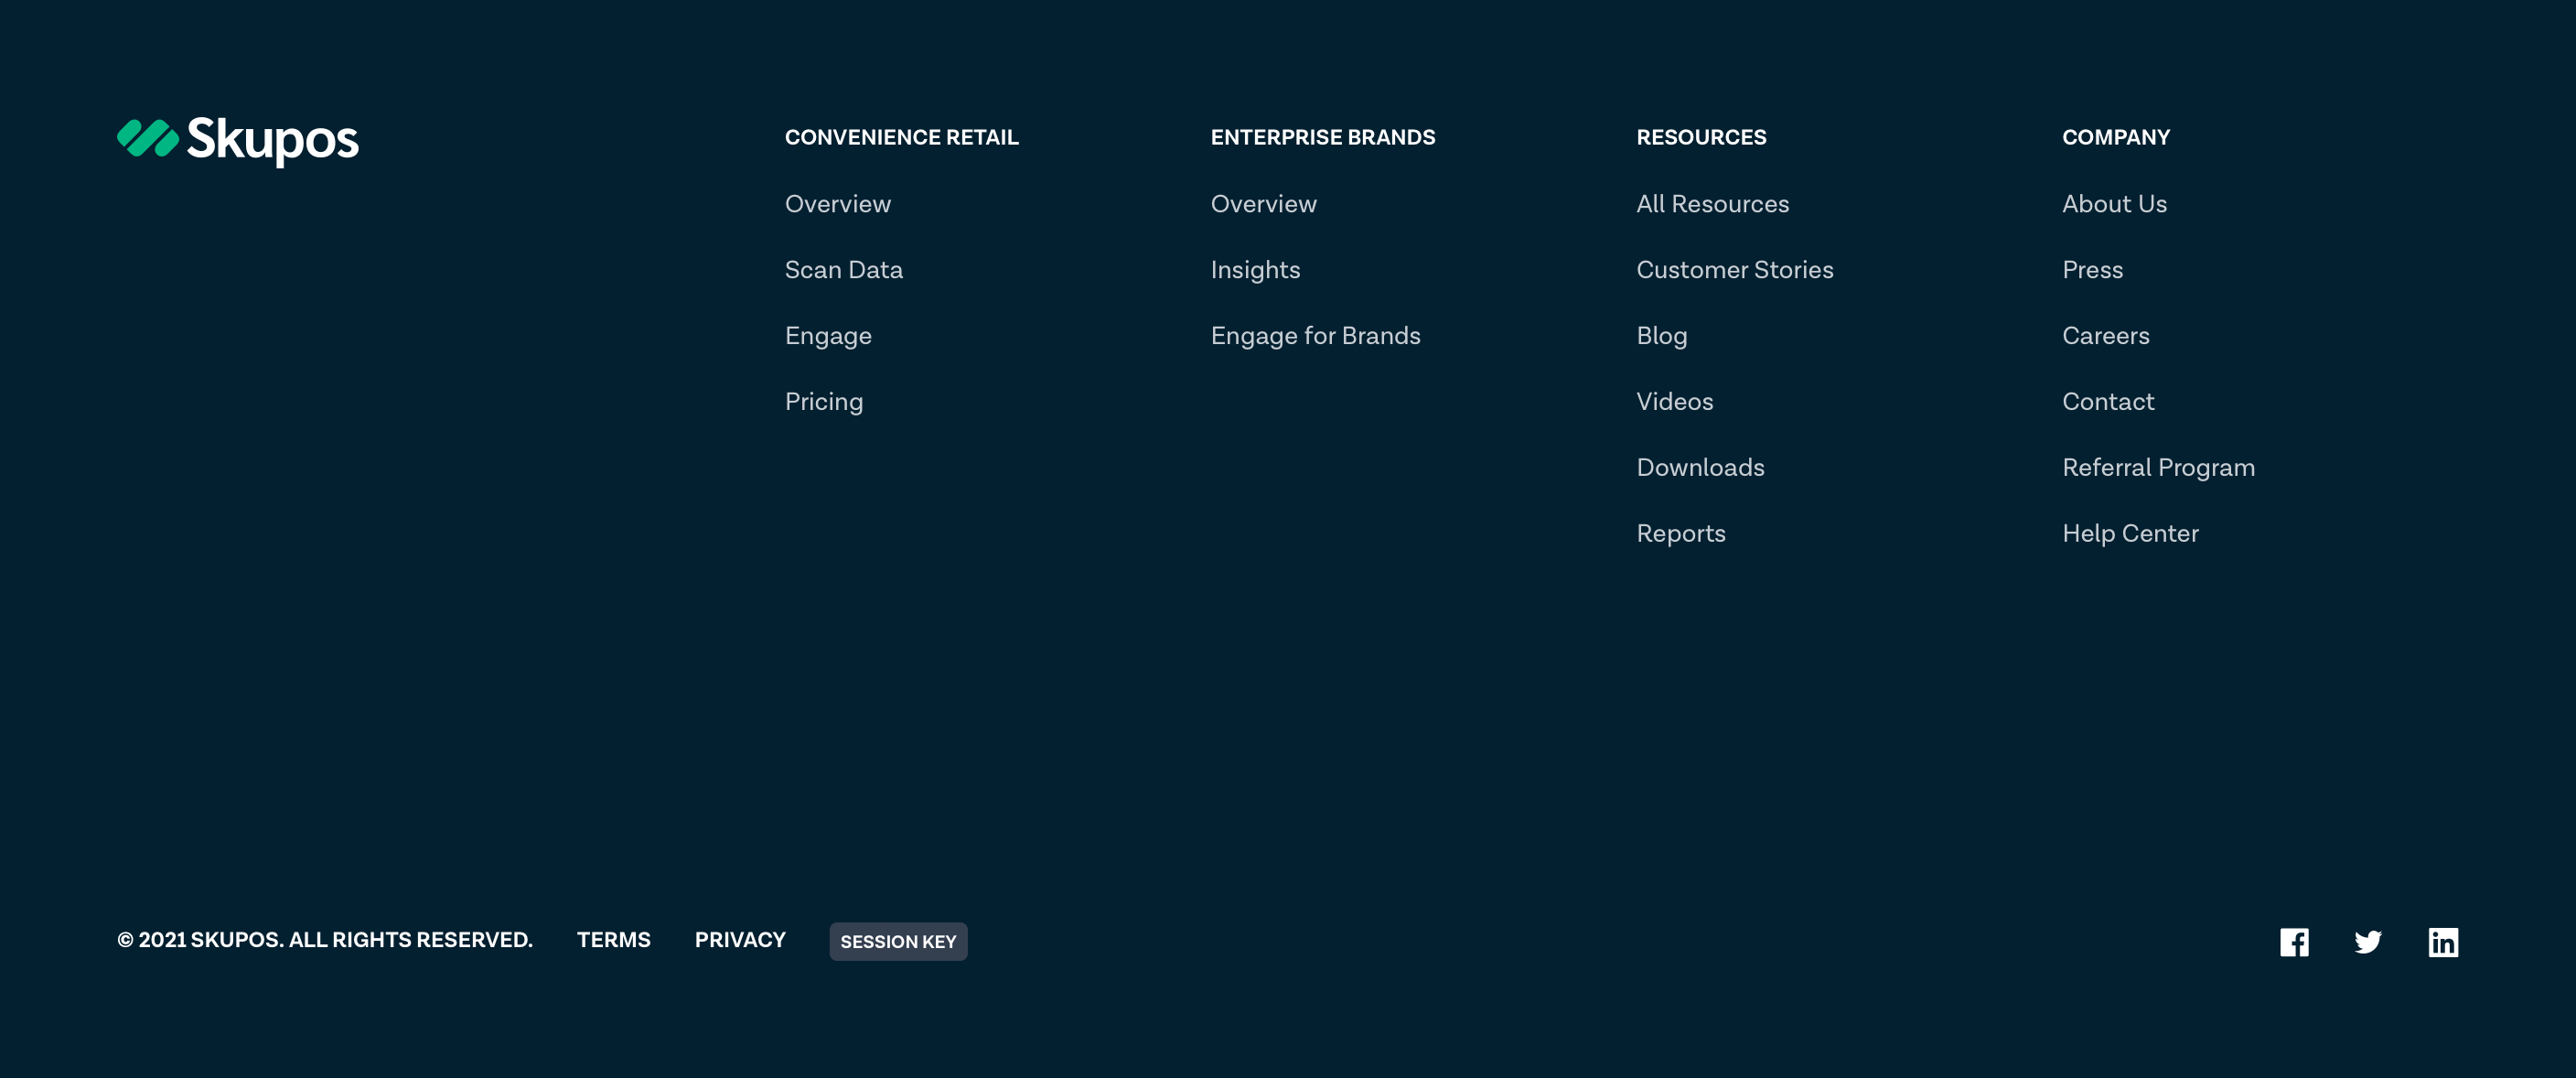Open Engage for Brands

[1316, 335]
